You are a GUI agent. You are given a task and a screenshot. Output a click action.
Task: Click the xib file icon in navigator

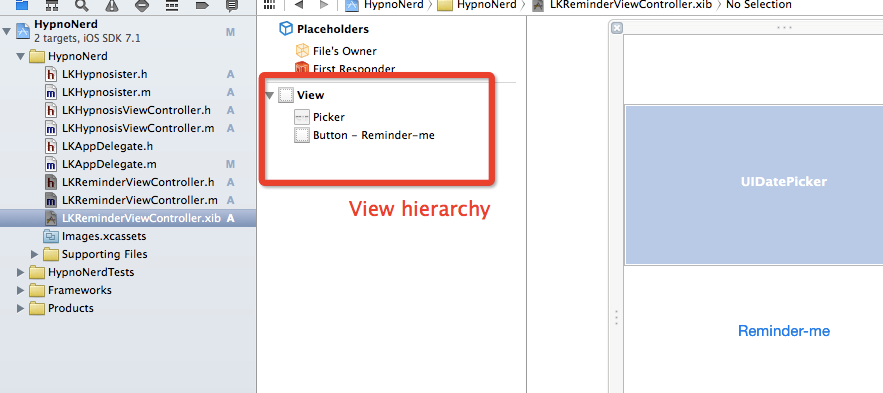51,218
